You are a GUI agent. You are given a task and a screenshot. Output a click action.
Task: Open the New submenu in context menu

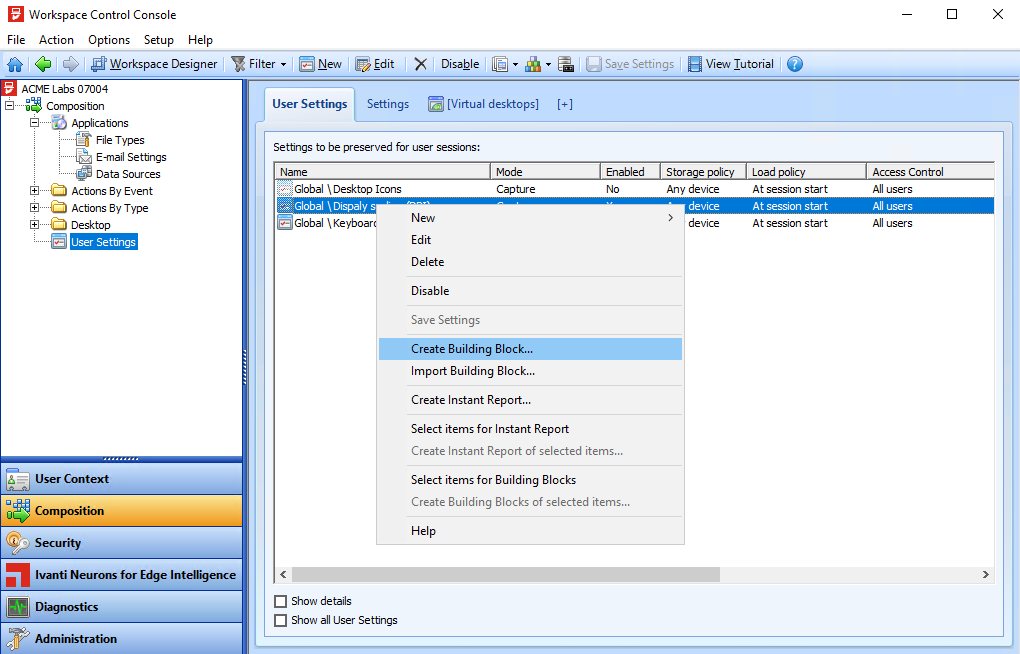[x=530, y=218]
